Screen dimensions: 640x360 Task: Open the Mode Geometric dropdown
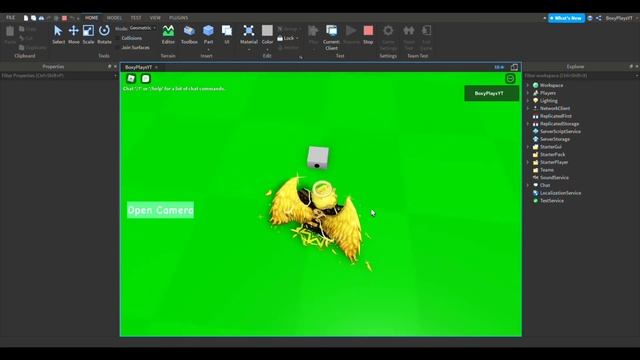pyautogui.click(x=143, y=28)
